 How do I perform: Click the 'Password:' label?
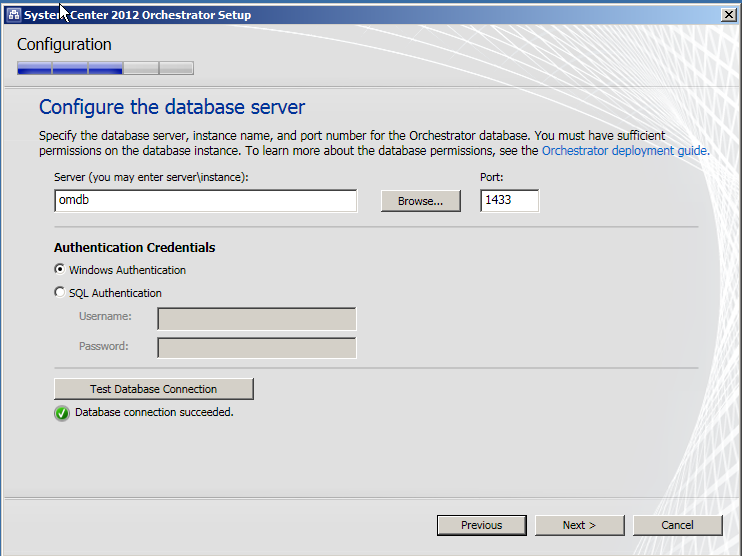tap(104, 346)
